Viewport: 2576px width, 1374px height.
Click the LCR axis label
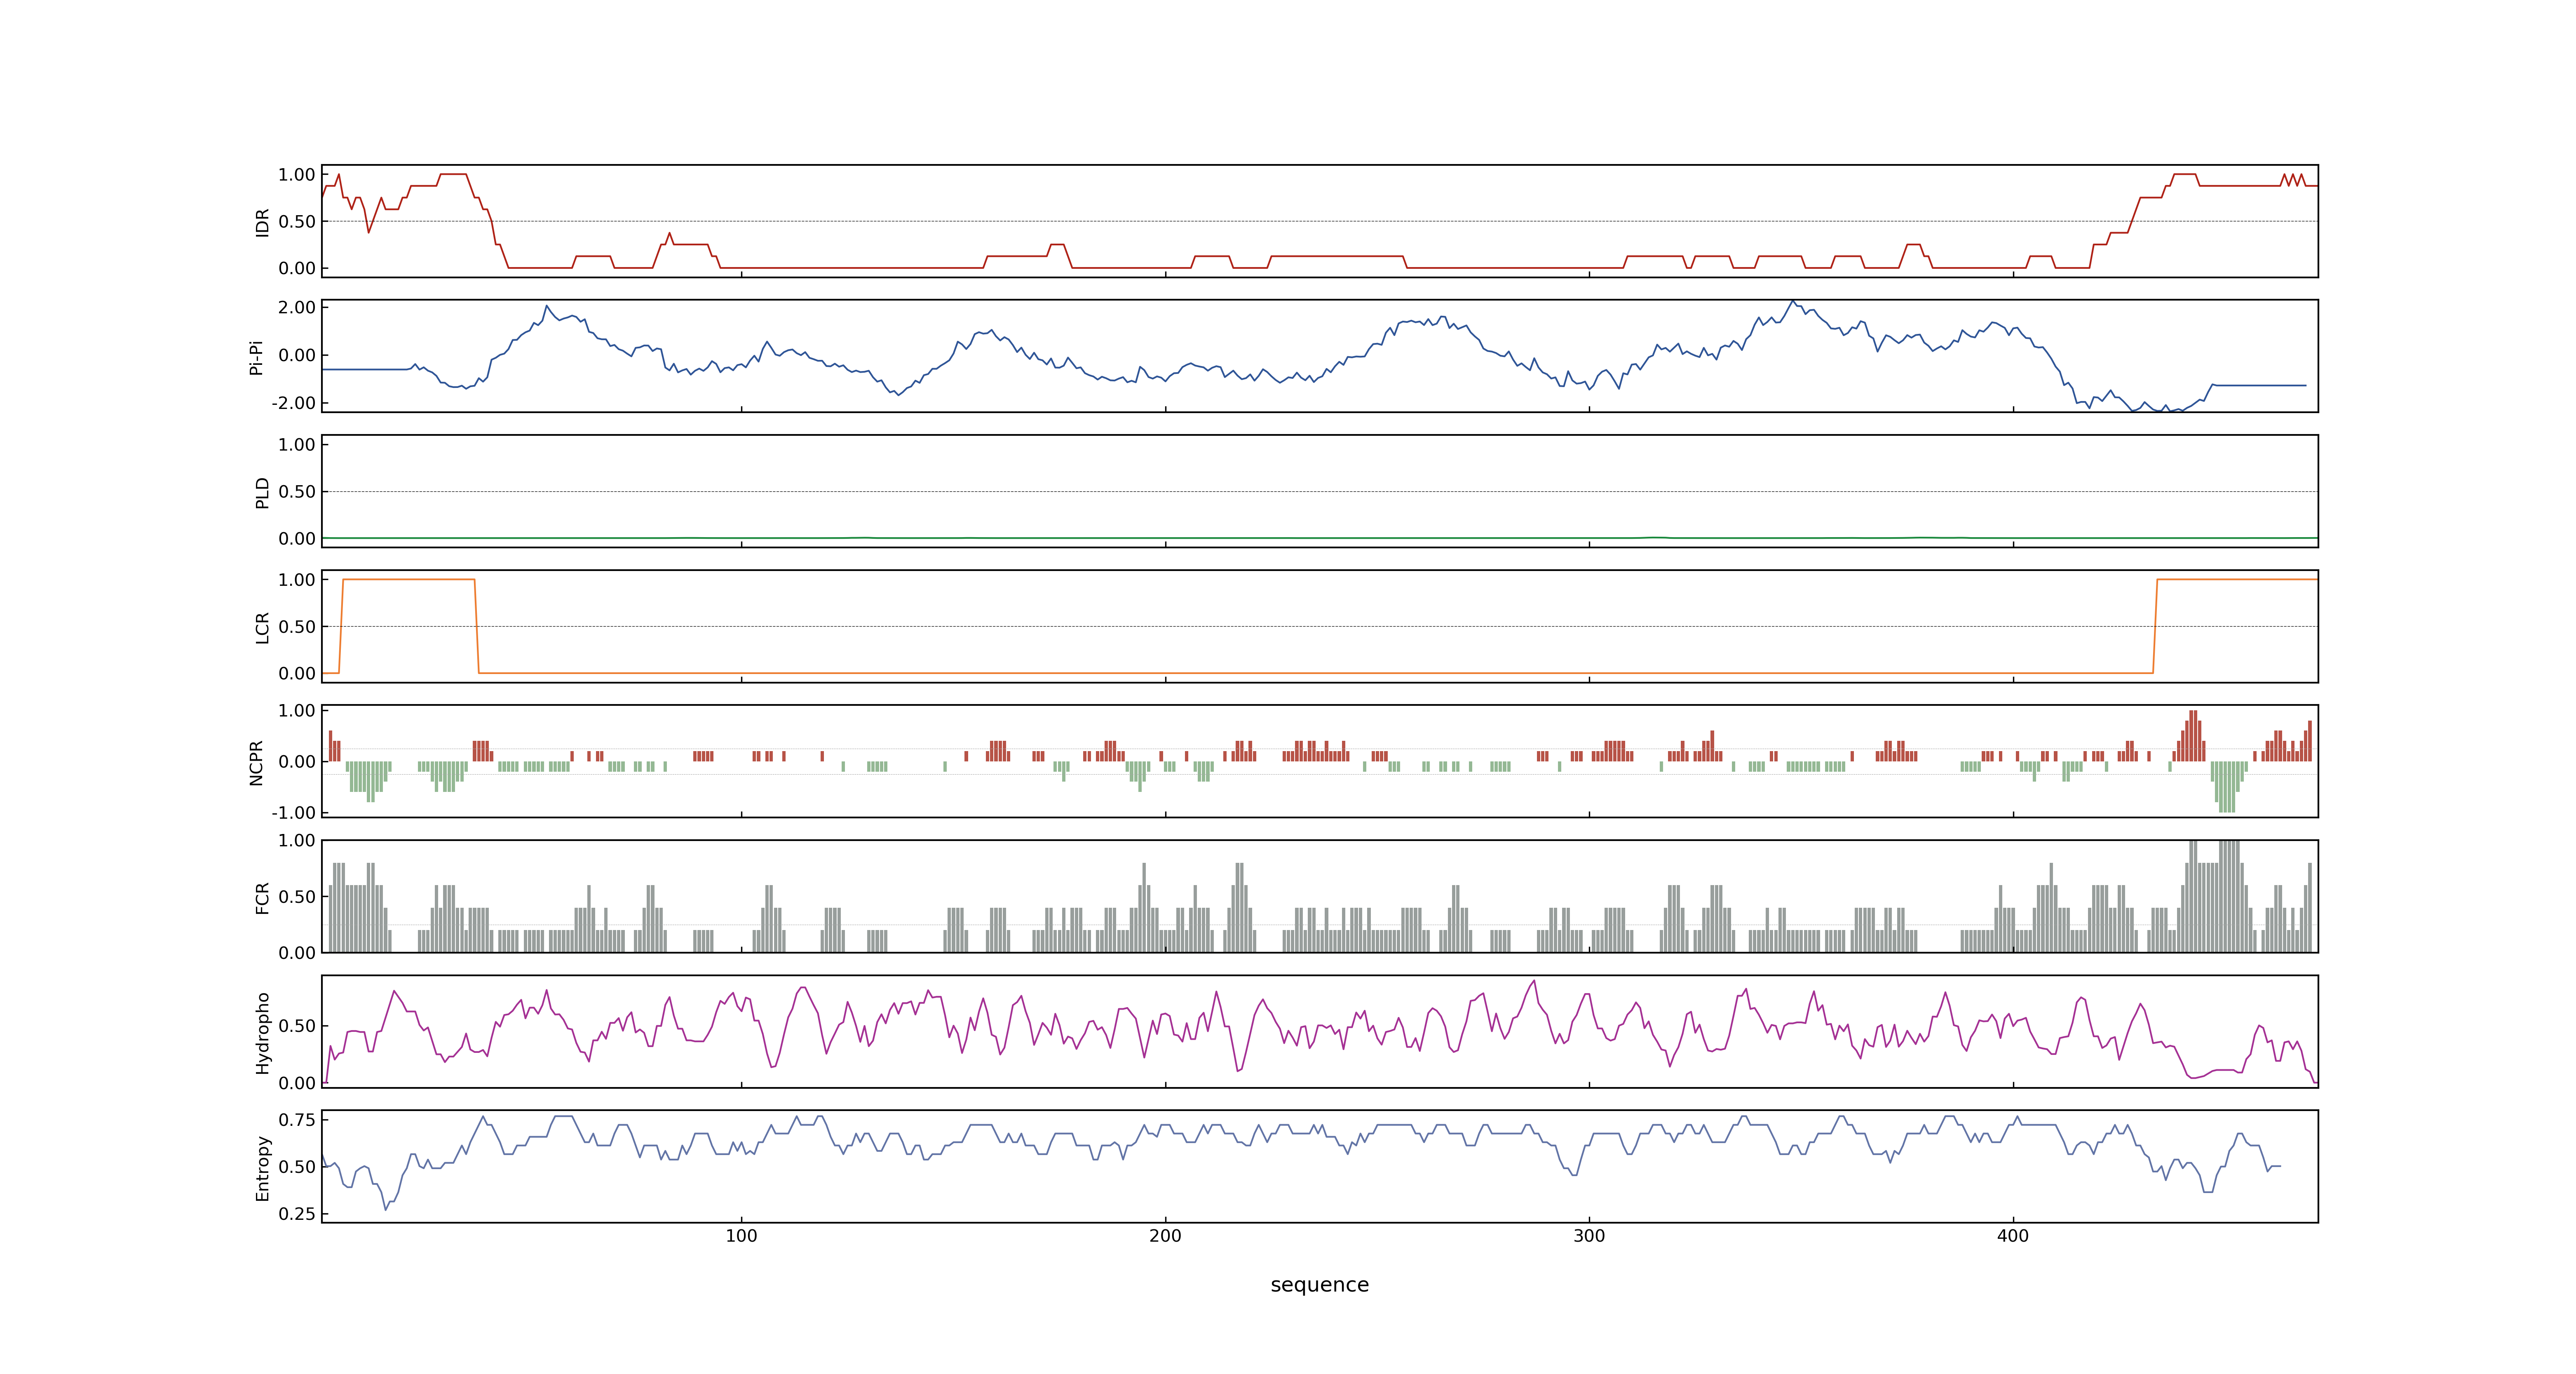[262, 627]
